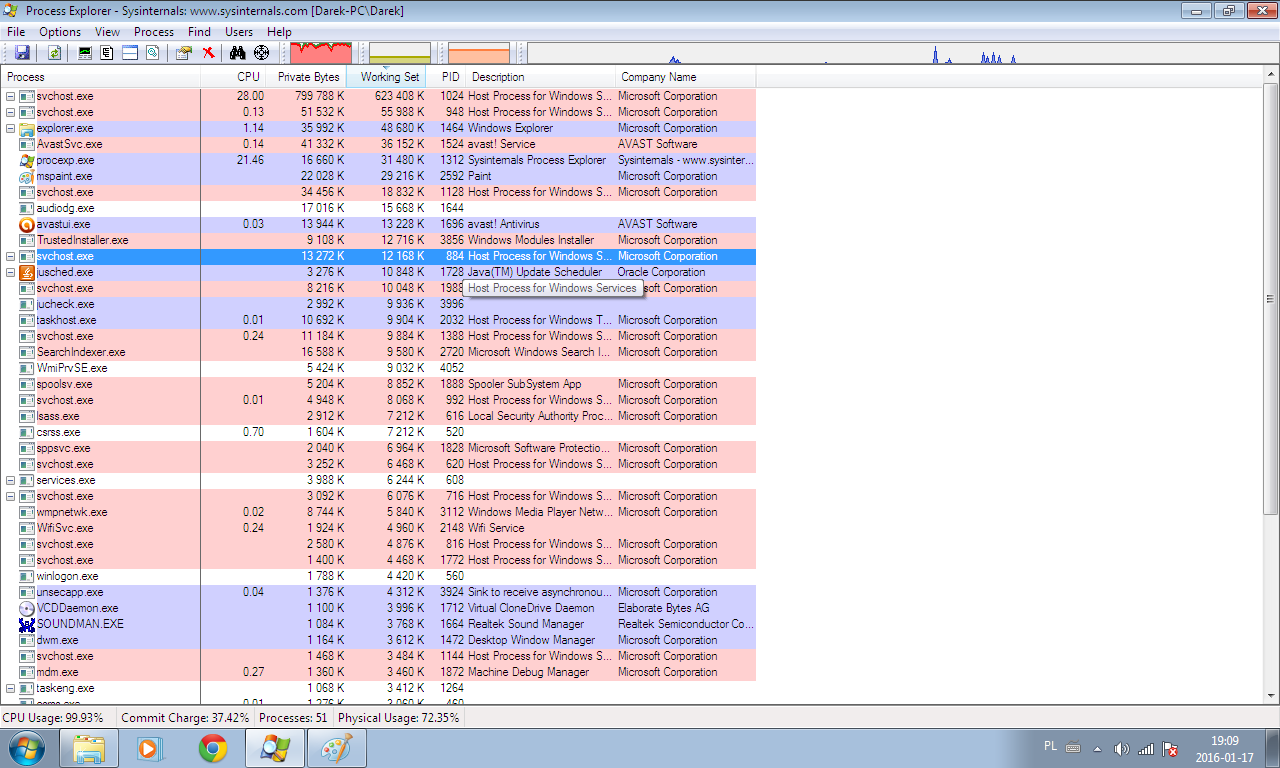The width and height of the screenshot is (1280, 768).
Task: Open Windows Explorer from the taskbar
Action: point(89,748)
